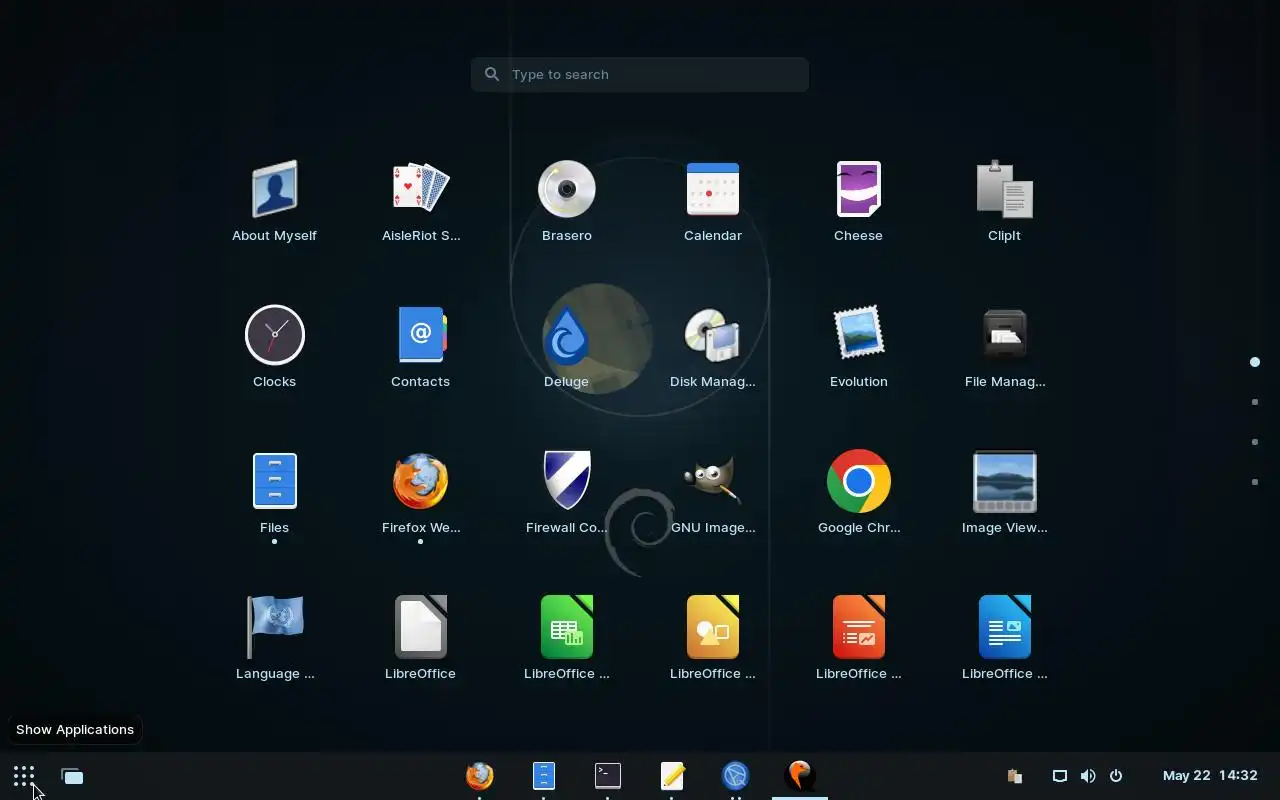
Task: Go to the fourth app grid page dot
Action: [x=1255, y=482]
